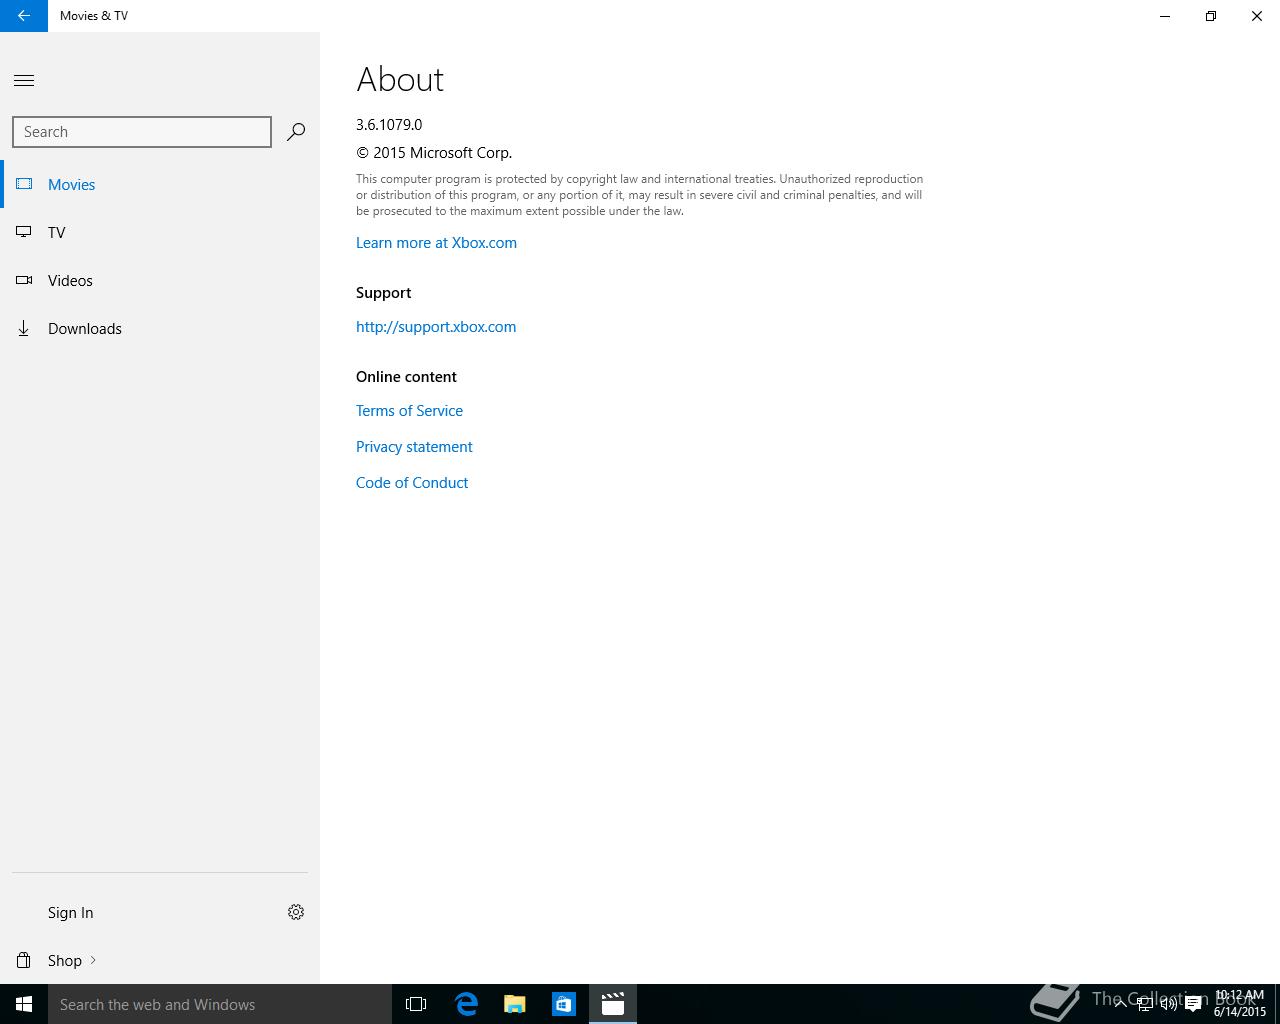Minimize the Movies & TV window
Viewport: 1280px width, 1024px height.
1165,16
